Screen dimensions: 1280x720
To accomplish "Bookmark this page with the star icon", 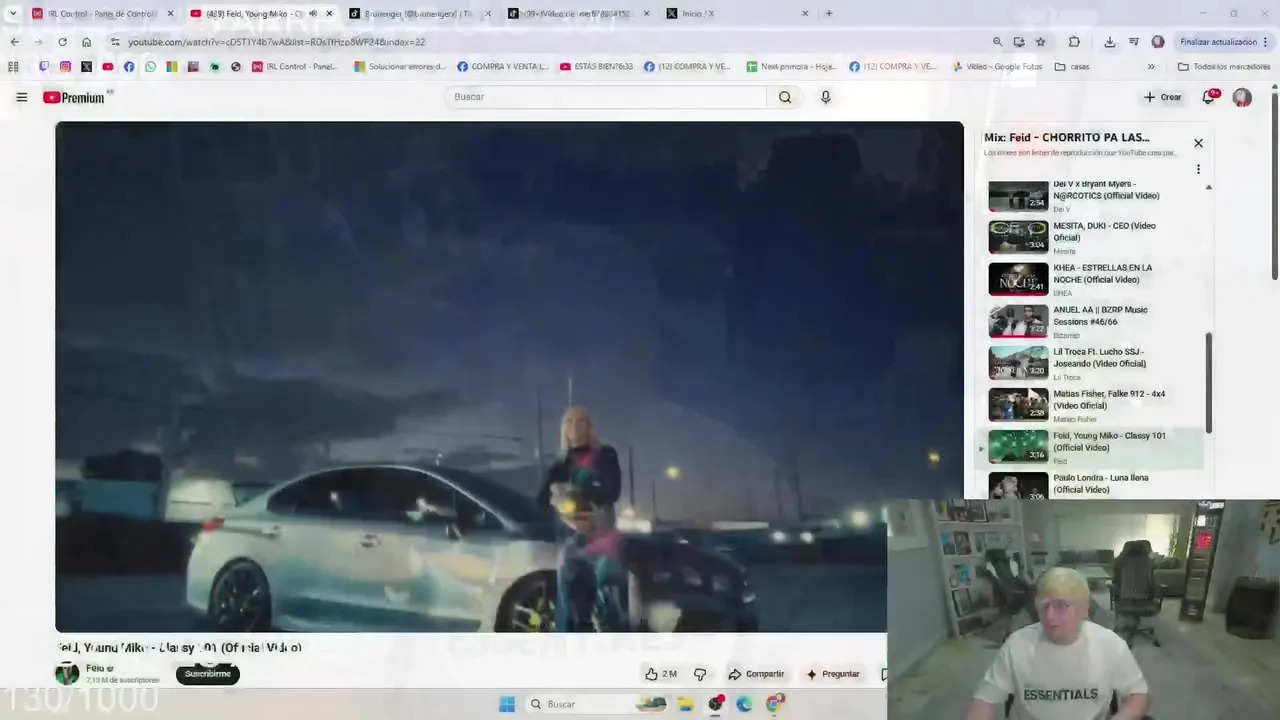I will coord(1040,42).
